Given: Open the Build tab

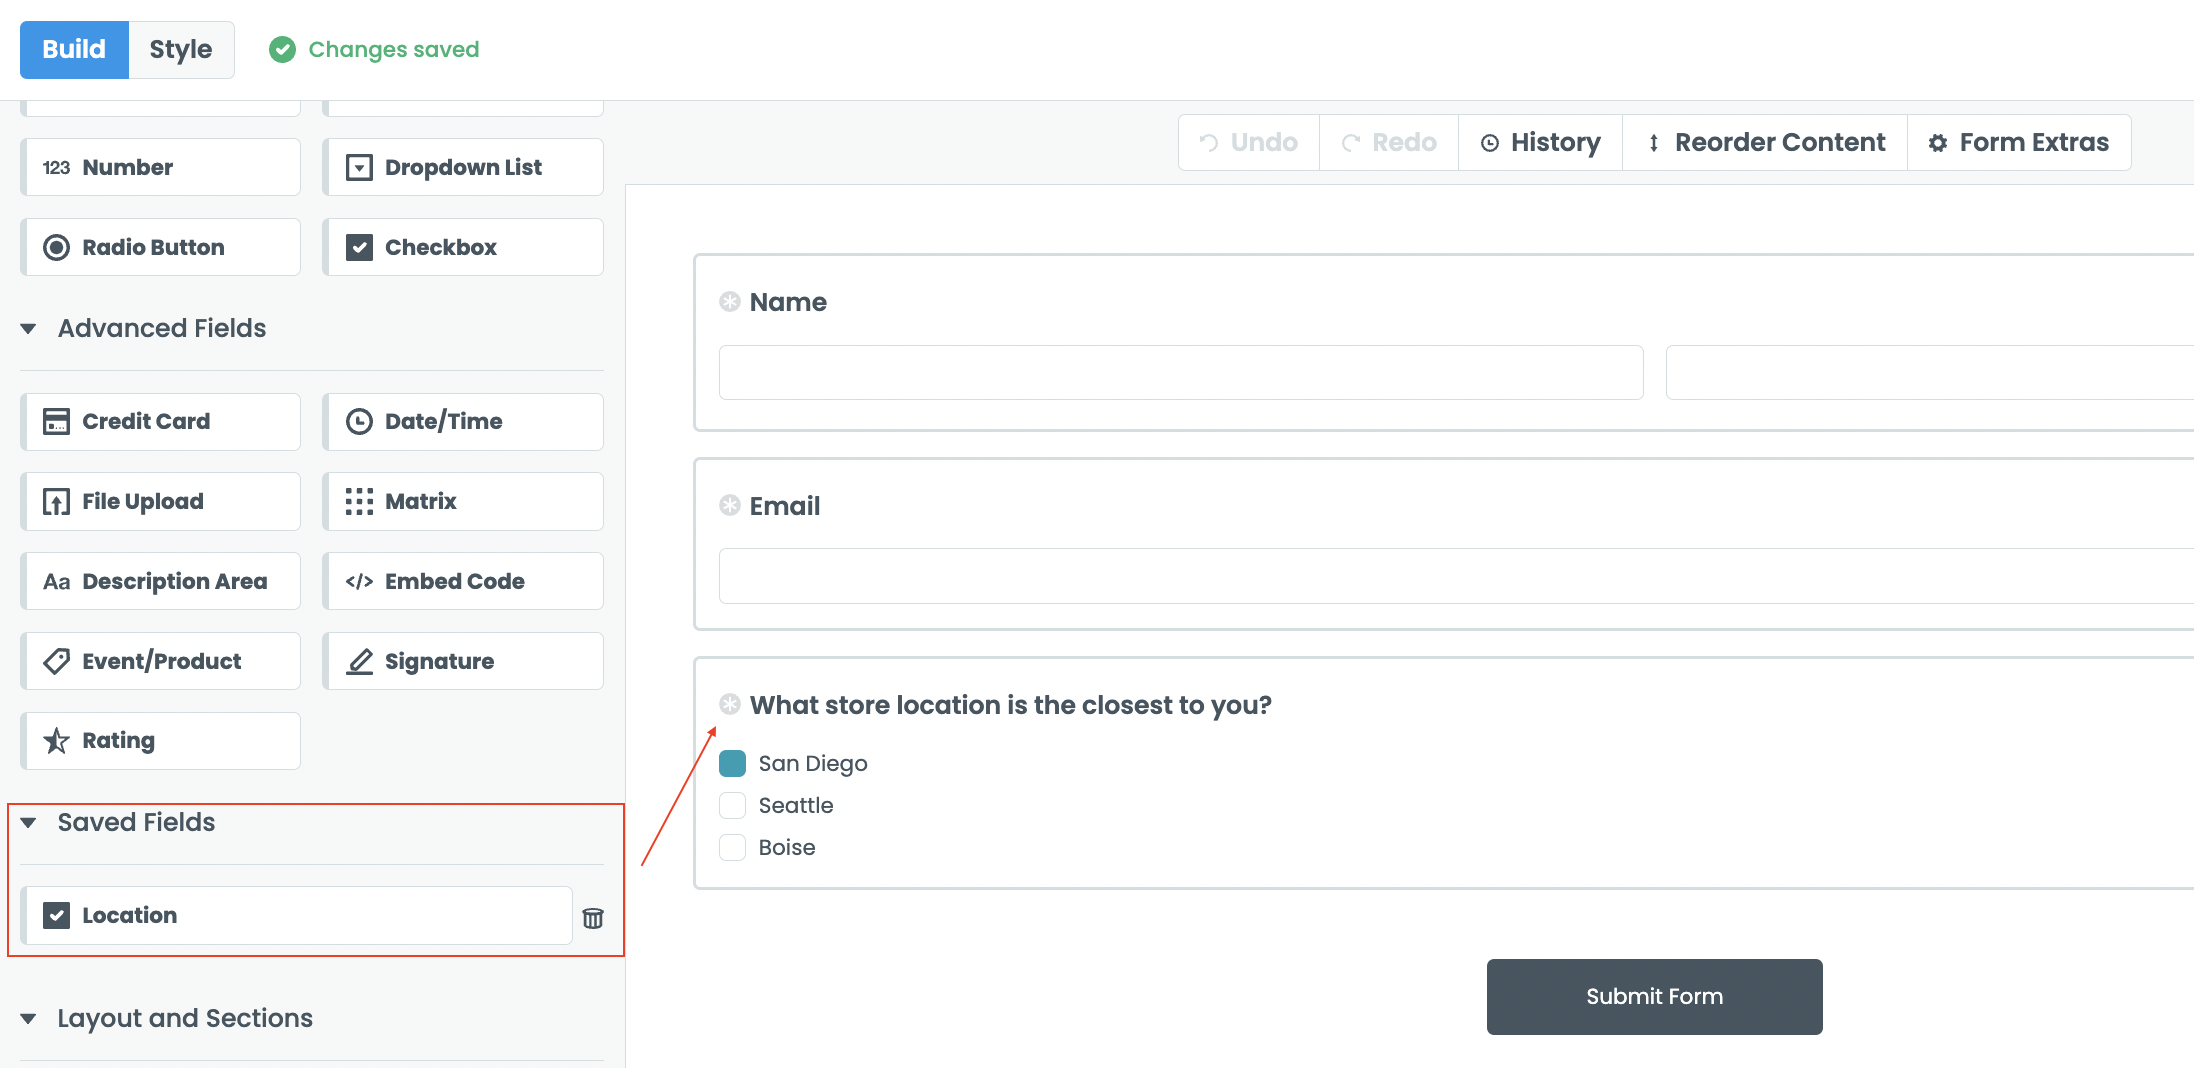Looking at the screenshot, I should click(74, 50).
